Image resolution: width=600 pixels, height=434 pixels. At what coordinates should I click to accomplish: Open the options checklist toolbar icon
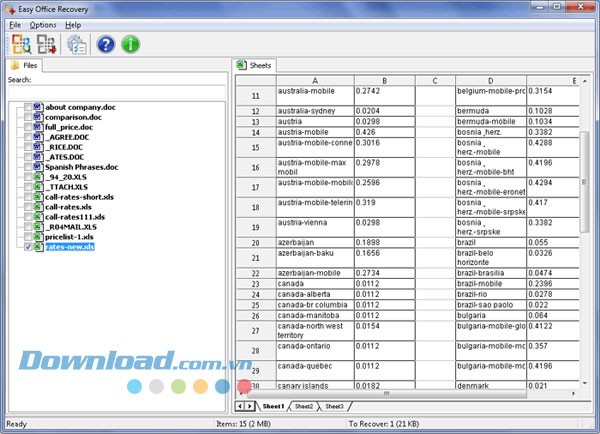click(76, 44)
